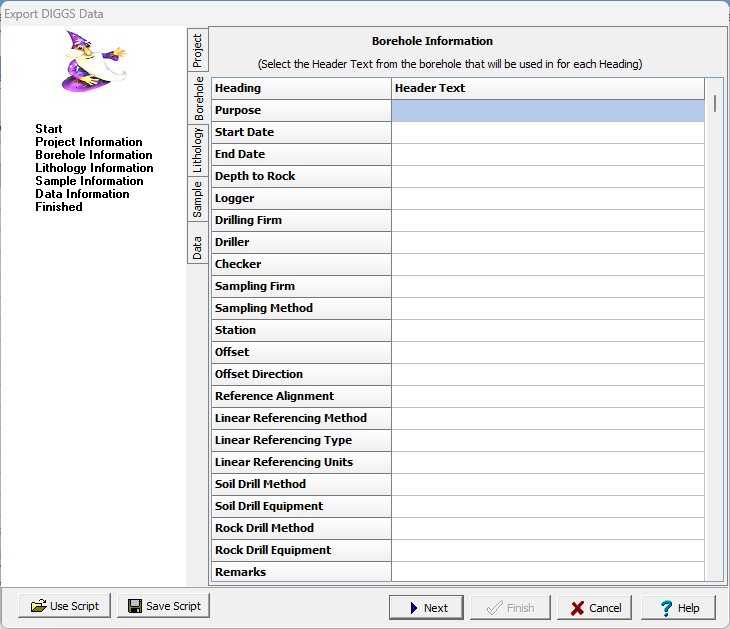Select the Logger header text cell
730x629 pixels.
click(x=547, y=198)
